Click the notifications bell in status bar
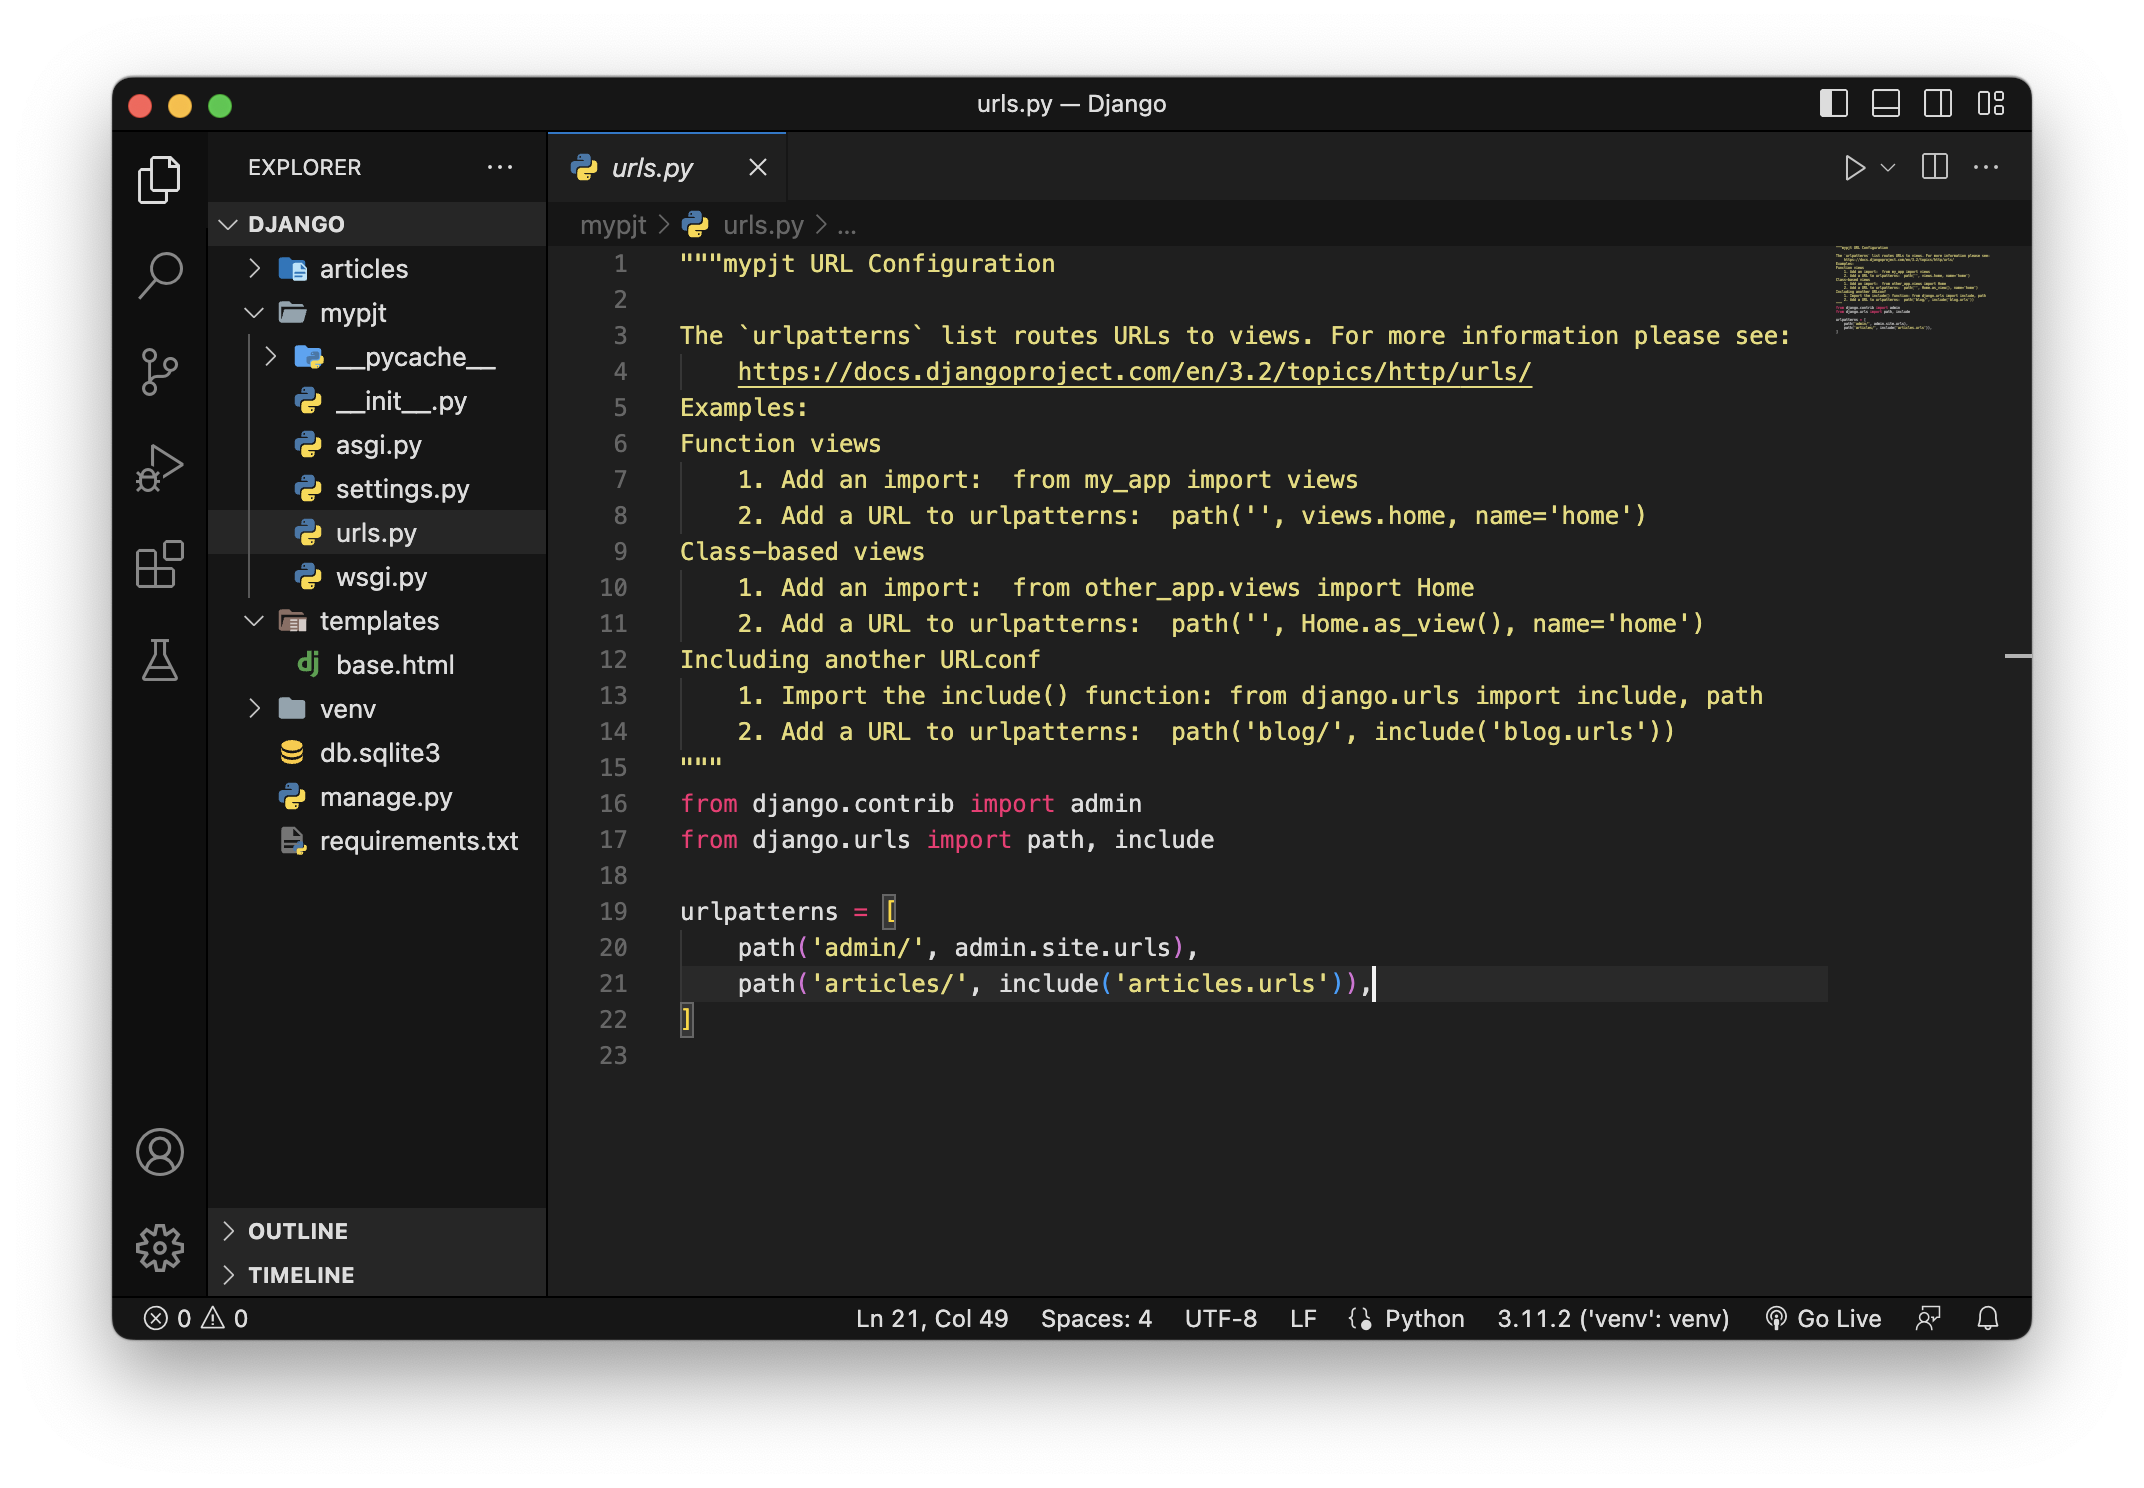This screenshot has width=2144, height=1488. click(x=1988, y=1319)
